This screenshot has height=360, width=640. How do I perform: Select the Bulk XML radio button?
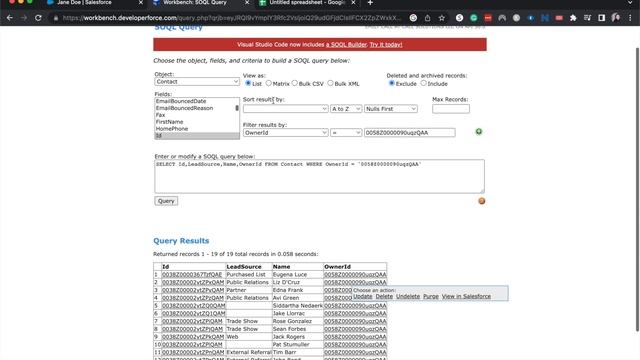click(330, 83)
